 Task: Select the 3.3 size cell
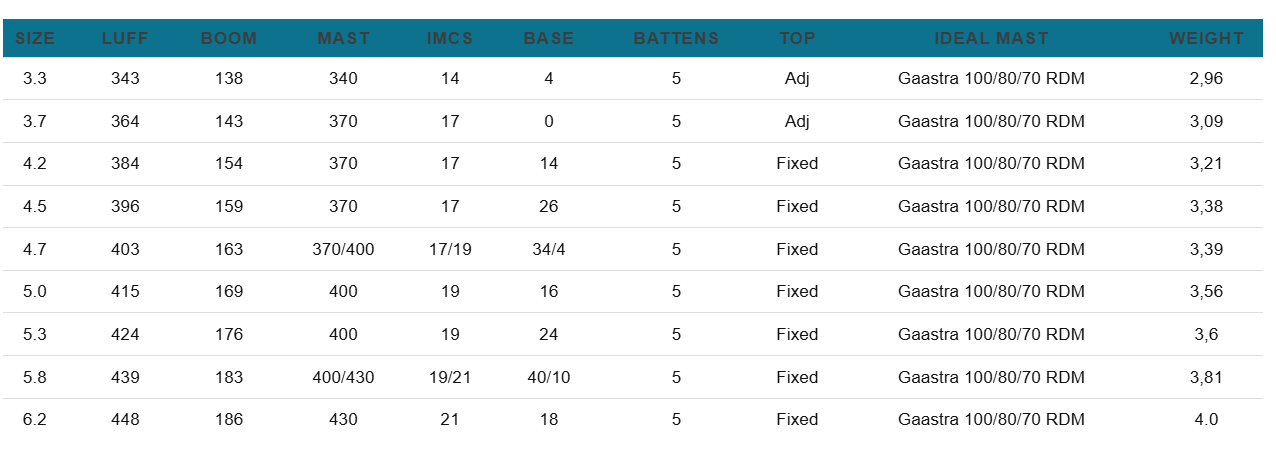coord(35,78)
